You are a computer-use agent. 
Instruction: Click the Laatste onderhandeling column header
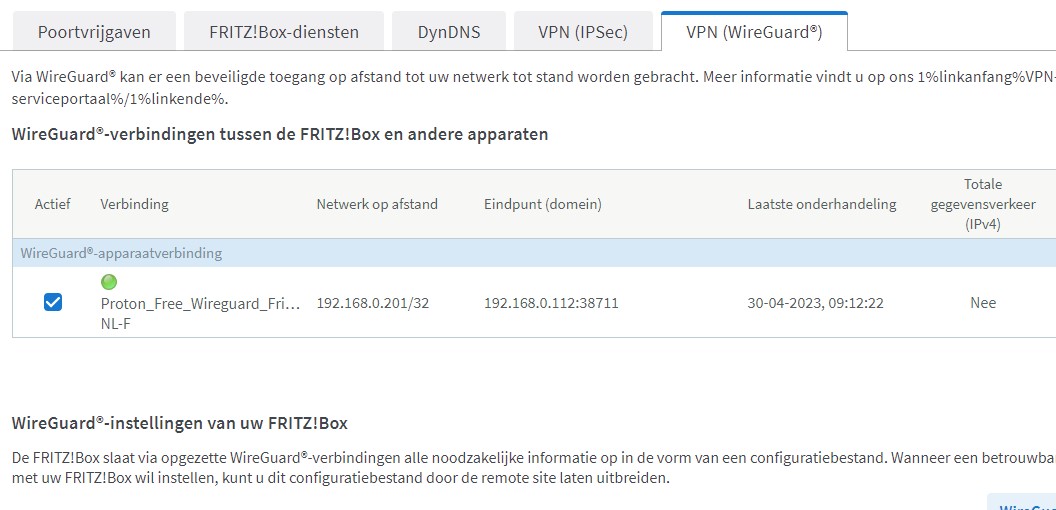click(822, 204)
